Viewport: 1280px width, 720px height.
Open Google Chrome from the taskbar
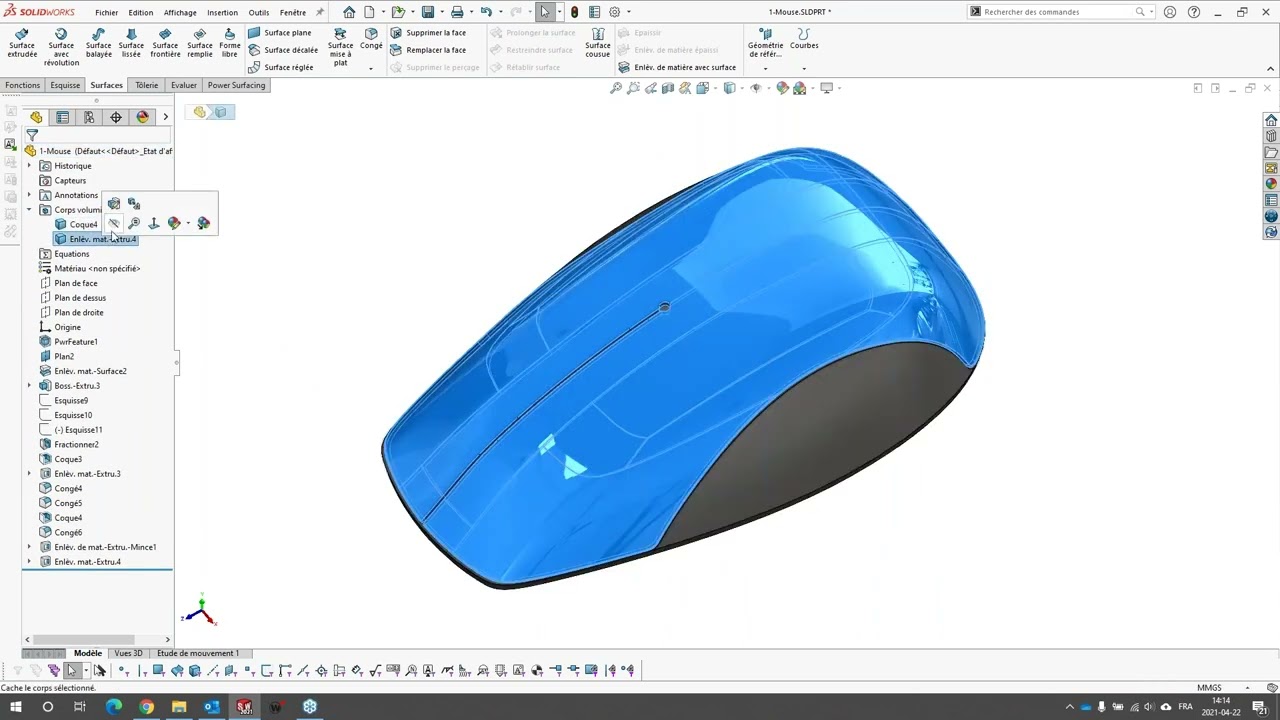[x=146, y=706]
